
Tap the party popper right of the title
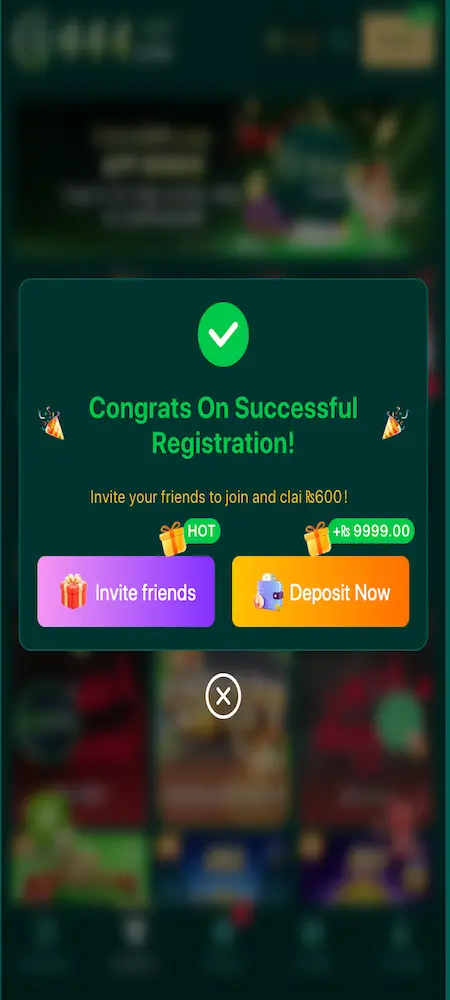[x=395, y=423]
